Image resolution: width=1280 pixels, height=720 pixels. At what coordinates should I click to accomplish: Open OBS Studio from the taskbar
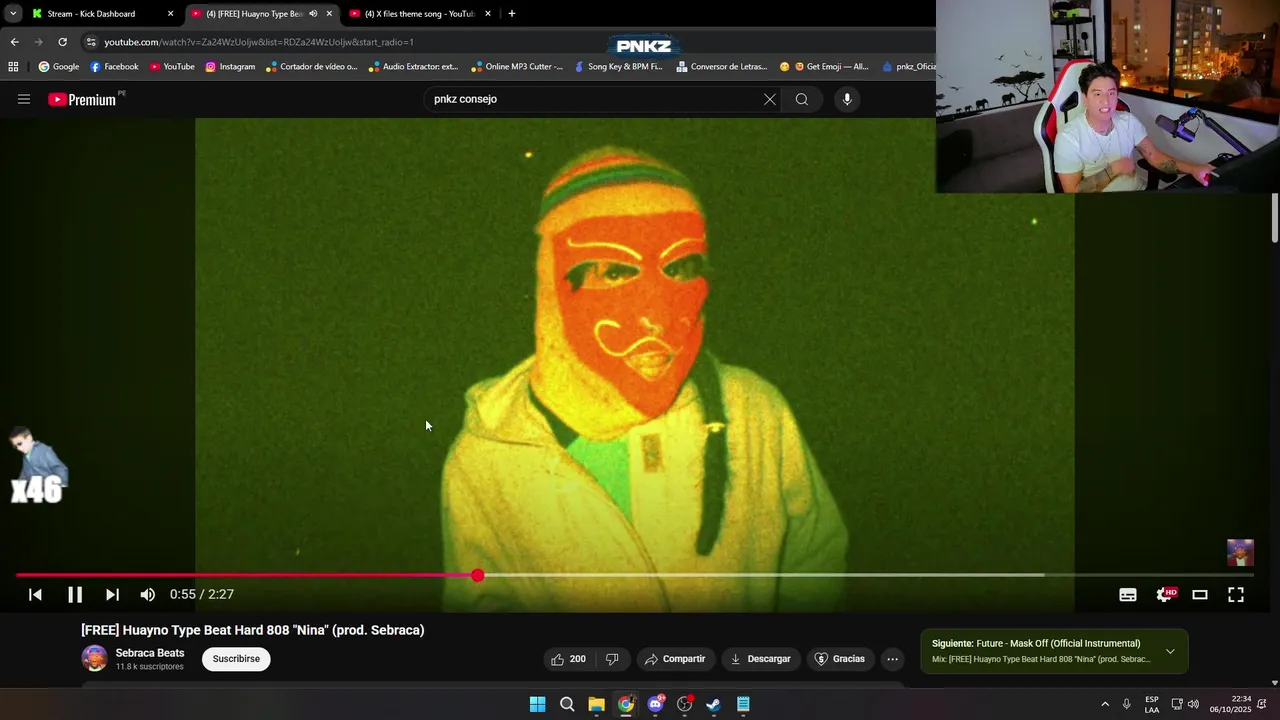click(685, 704)
